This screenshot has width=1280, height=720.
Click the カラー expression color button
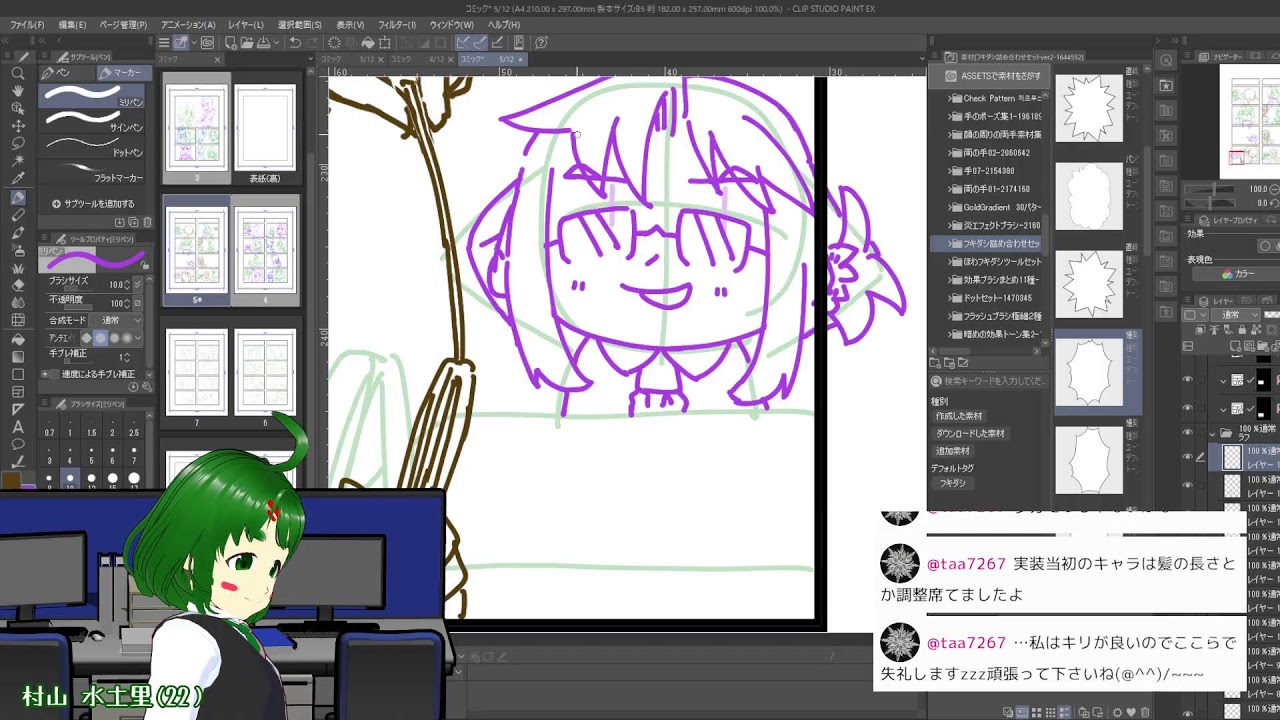(1238, 273)
